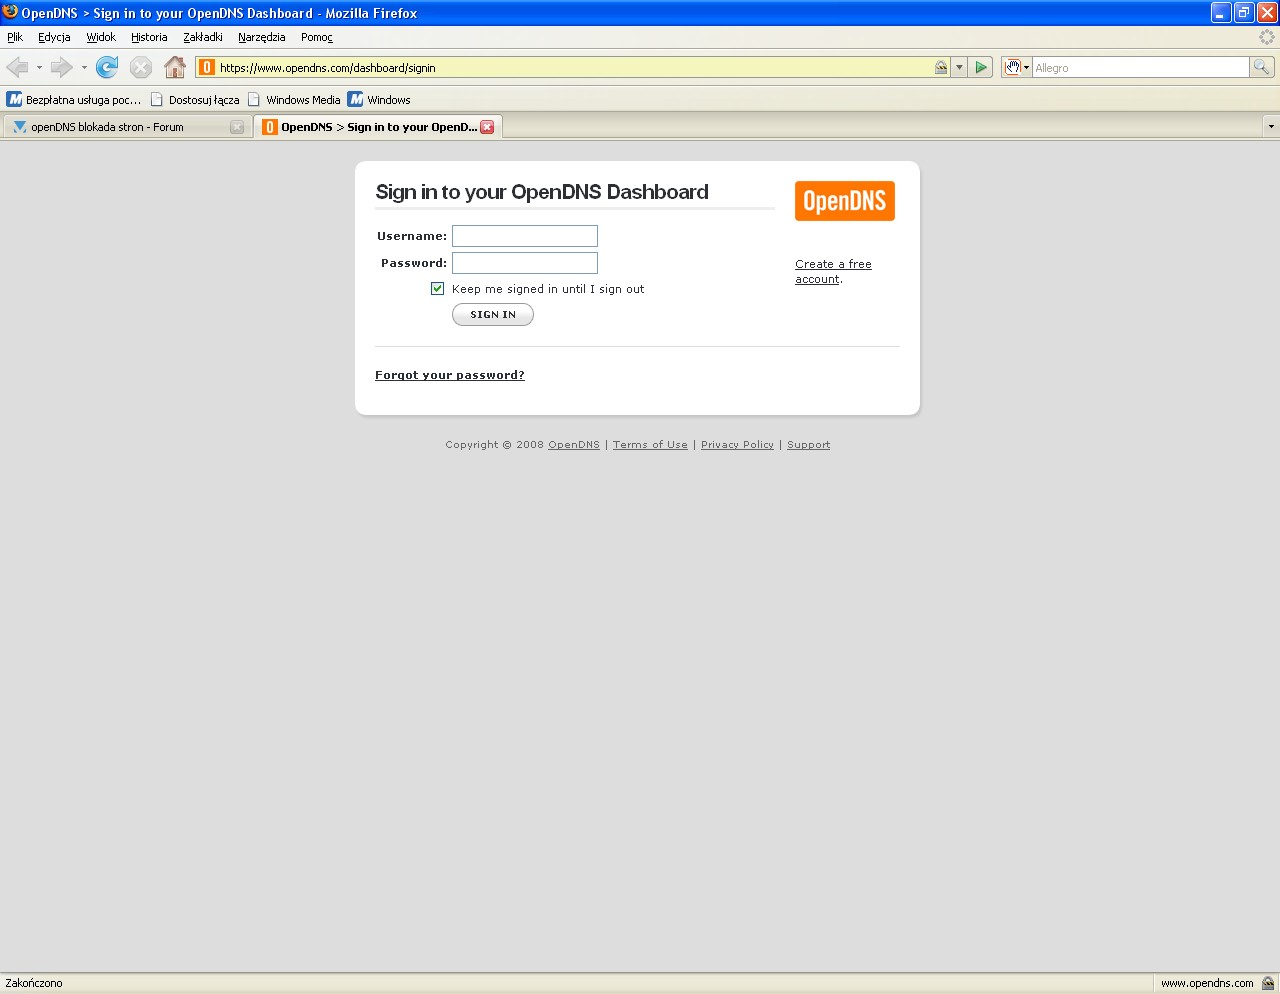Click the Zakończono status bar text

pyautogui.click(x=34, y=983)
